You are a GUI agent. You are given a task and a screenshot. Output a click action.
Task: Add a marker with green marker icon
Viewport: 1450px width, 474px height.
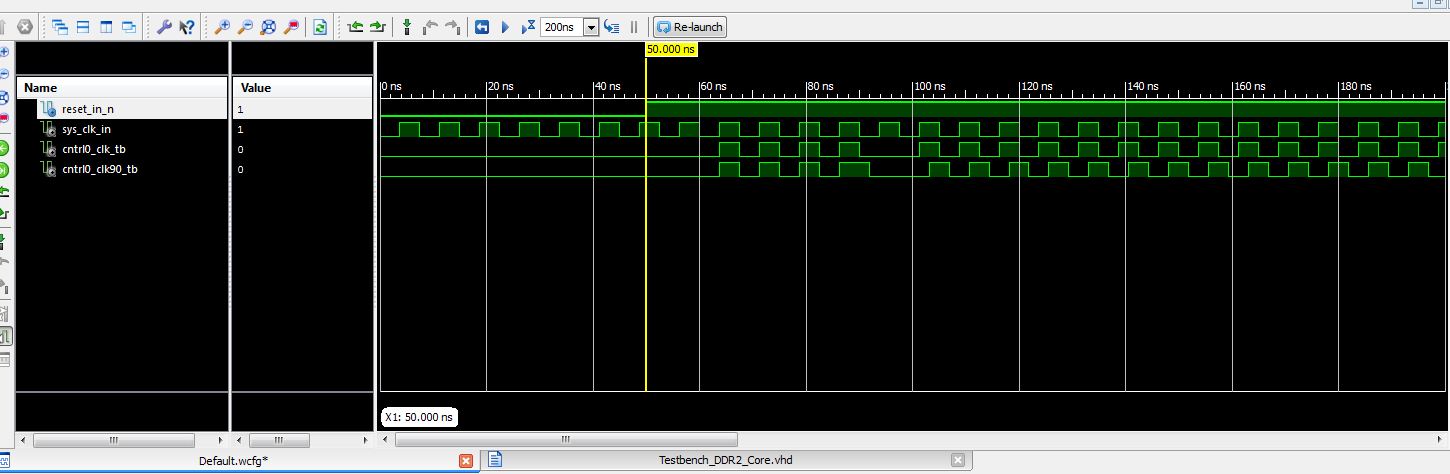407,27
